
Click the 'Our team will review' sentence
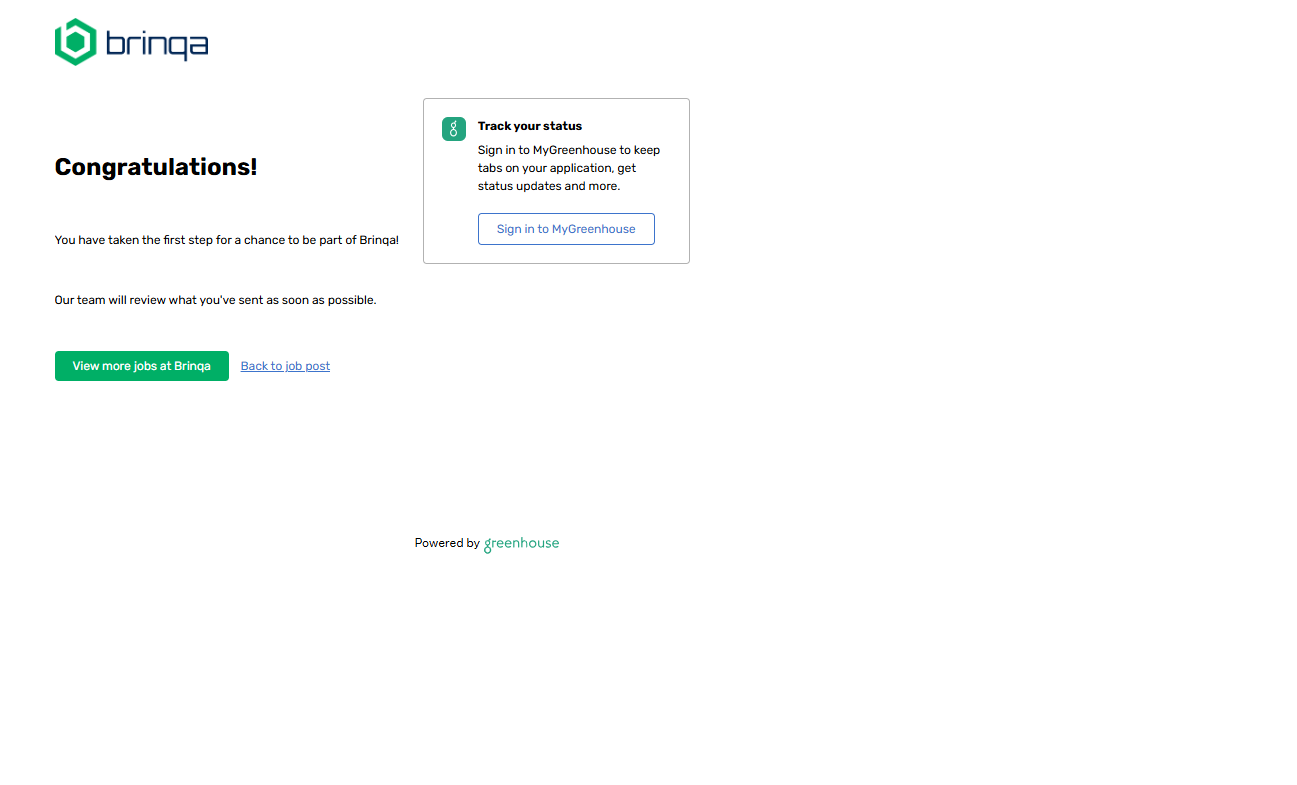click(x=215, y=300)
